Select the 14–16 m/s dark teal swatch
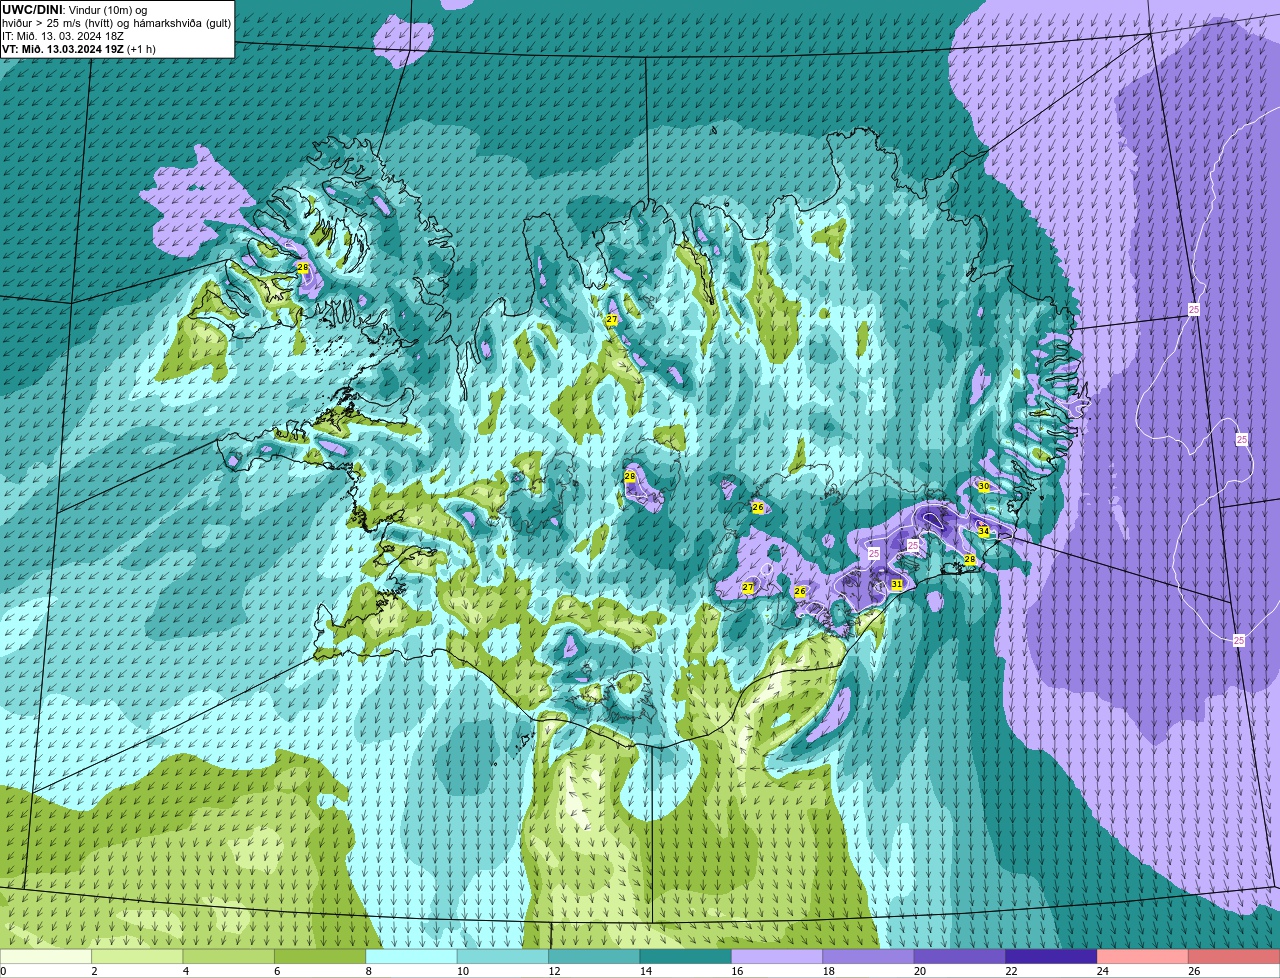This screenshot has width=1280, height=978. (686, 956)
